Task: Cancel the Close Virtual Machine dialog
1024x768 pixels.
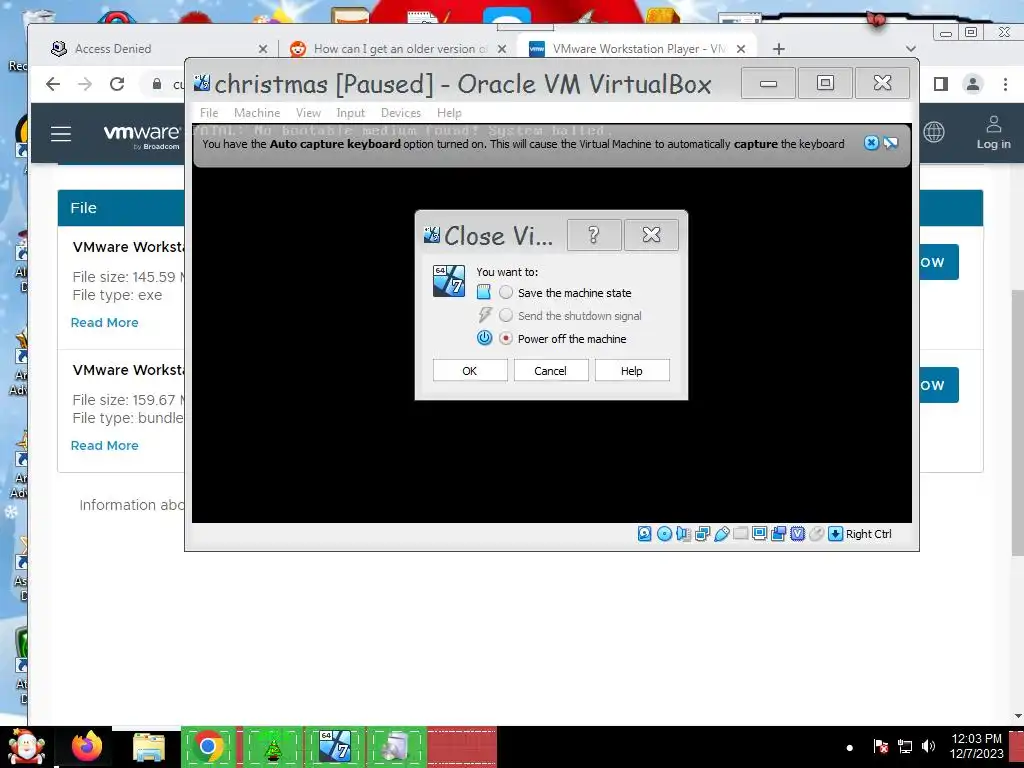Action: [x=551, y=370]
